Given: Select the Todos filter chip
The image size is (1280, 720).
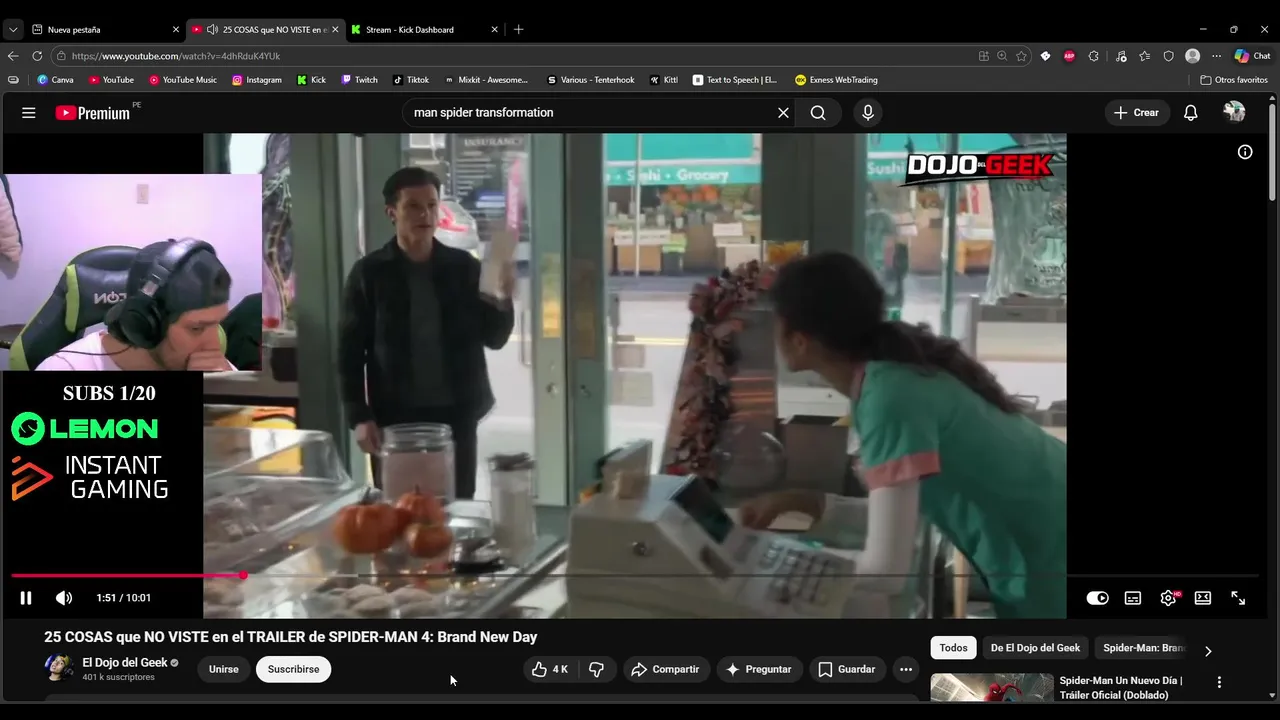Looking at the screenshot, I should point(953,648).
